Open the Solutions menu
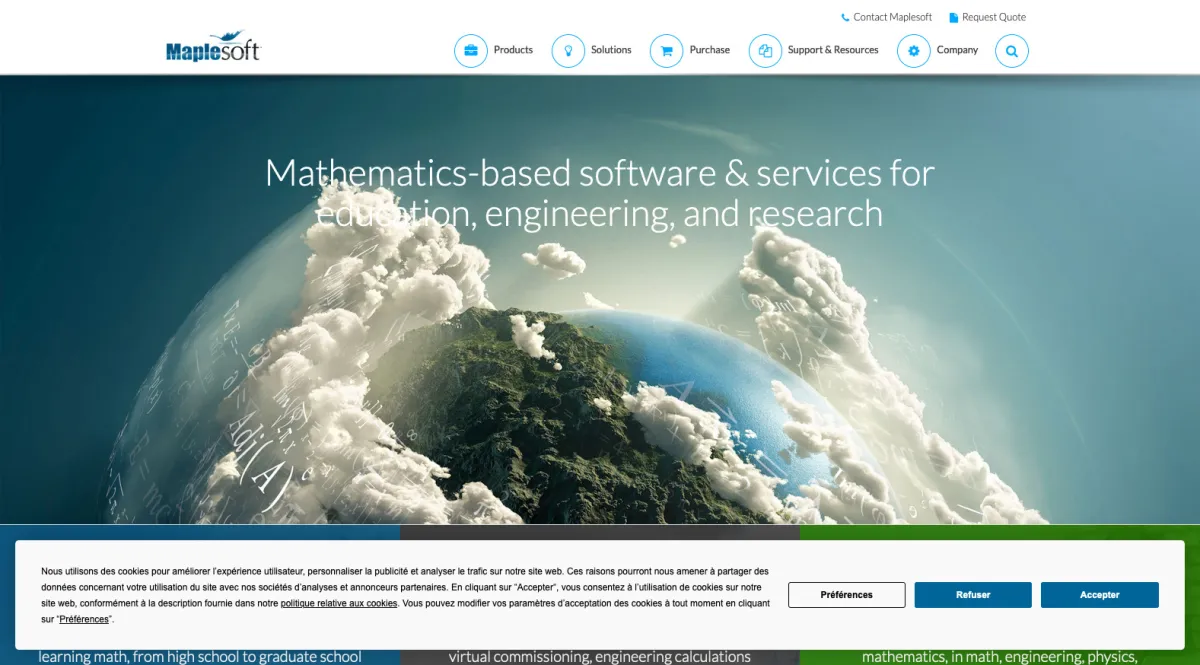Image resolution: width=1200 pixels, height=665 pixels. point(611,50)
